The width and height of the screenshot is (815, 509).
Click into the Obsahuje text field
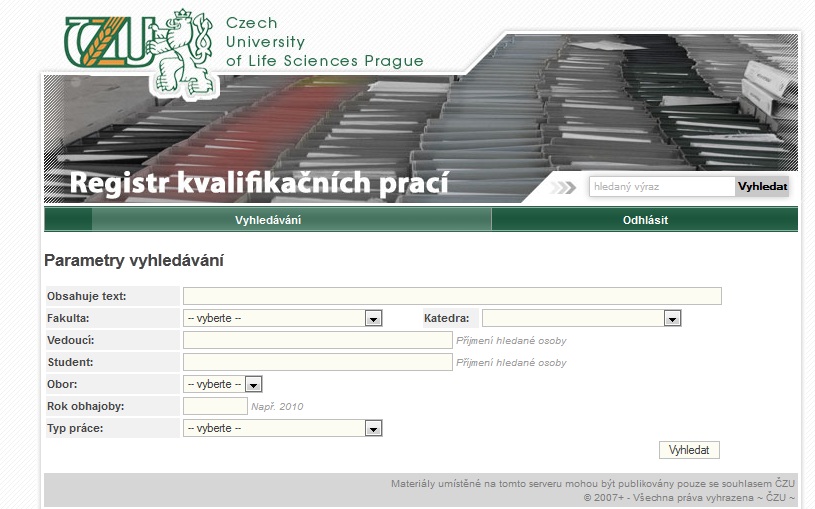coord(451,296)
